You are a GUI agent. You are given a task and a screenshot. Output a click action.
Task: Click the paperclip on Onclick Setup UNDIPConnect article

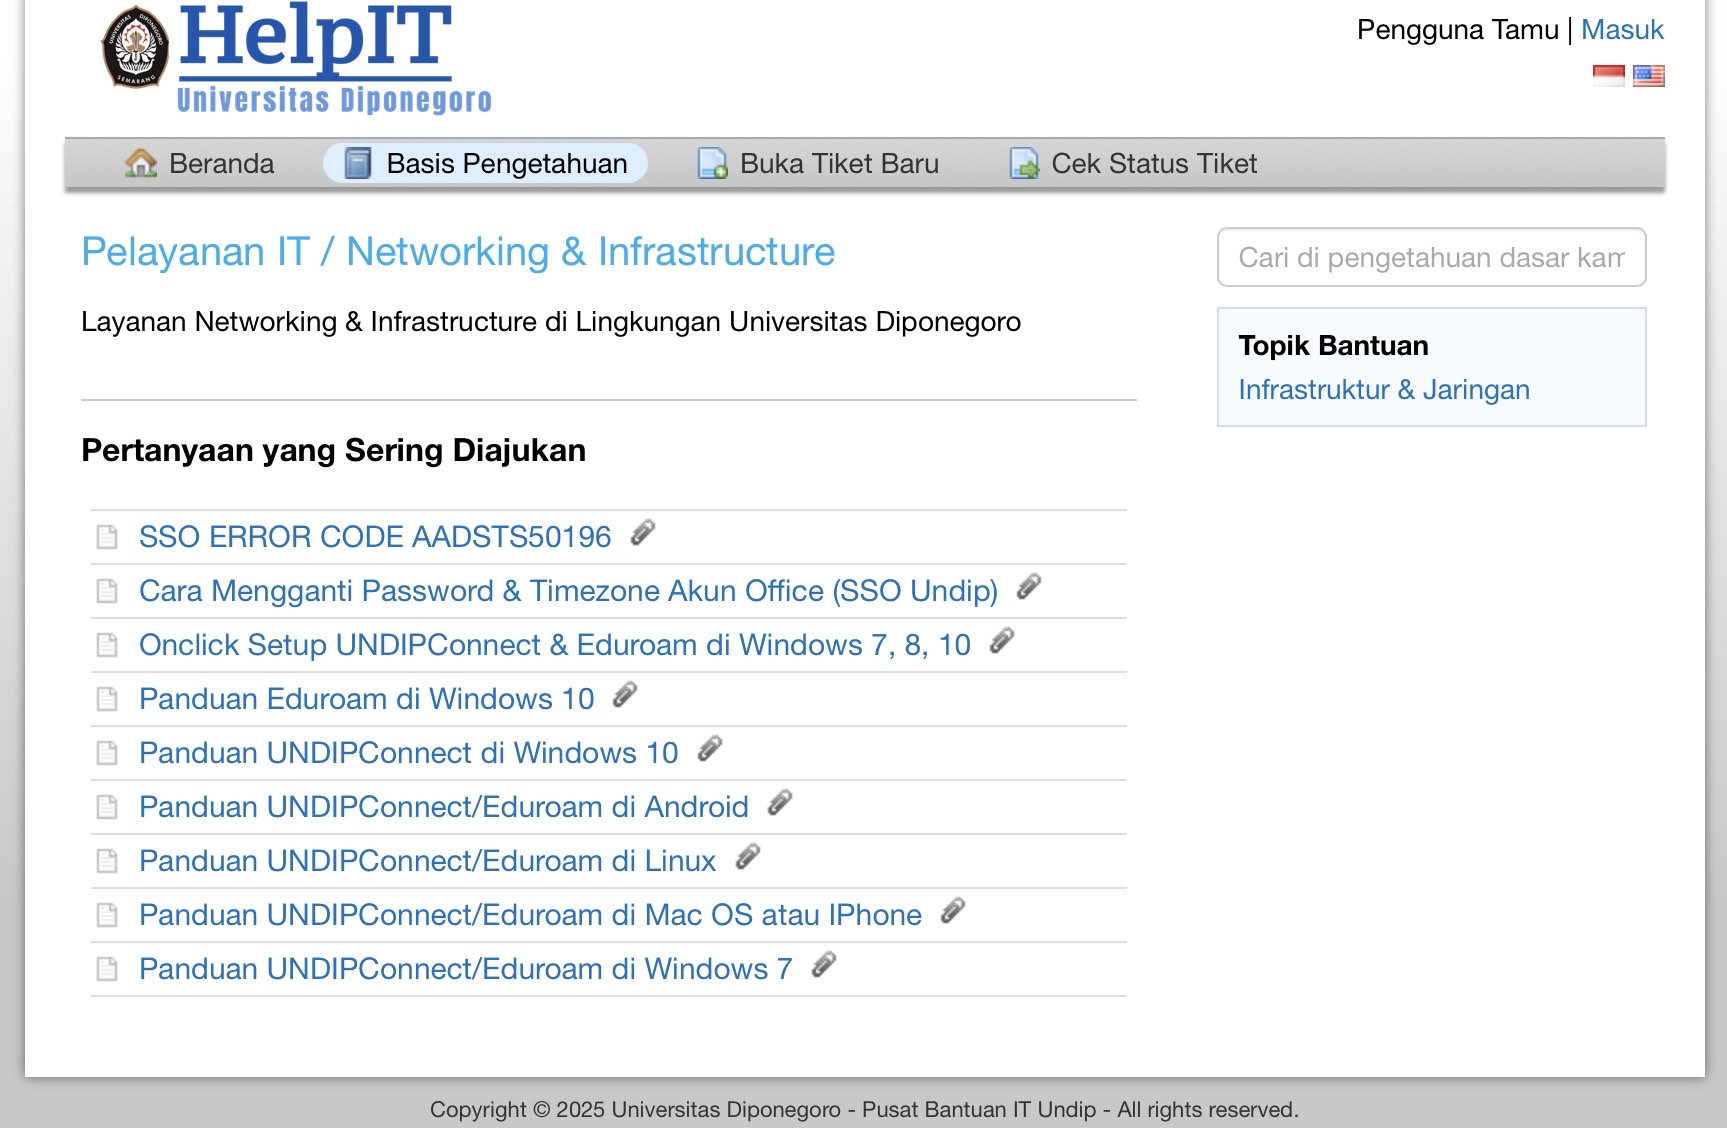[1003, 641]
